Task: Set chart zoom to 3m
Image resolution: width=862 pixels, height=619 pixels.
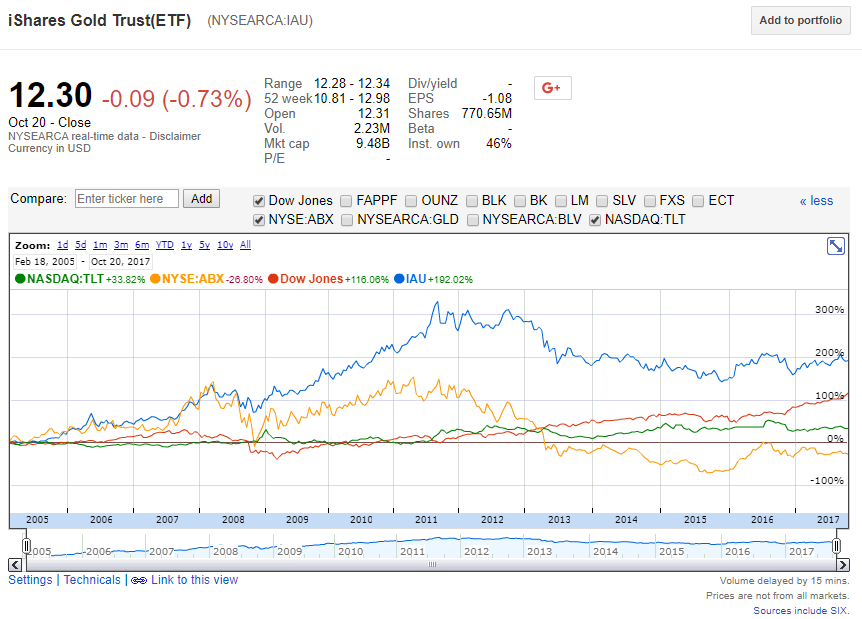Action: coord(121,245)
